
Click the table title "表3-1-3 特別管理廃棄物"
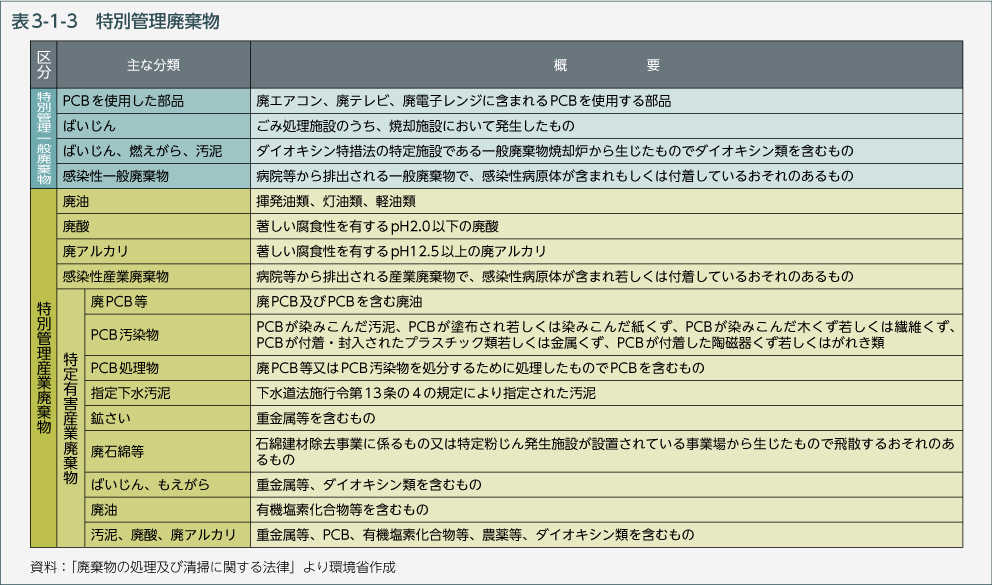[x=116, y=20]
